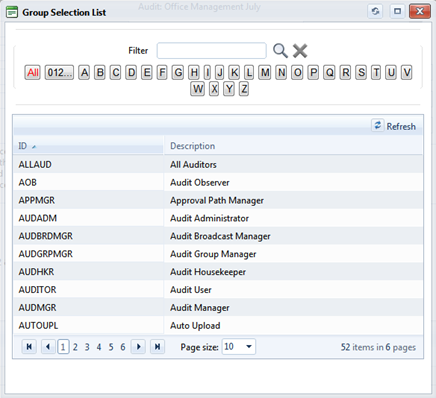Screen dimensions: 436x398
Task: Filter groups starting with W
Action: 198,89
